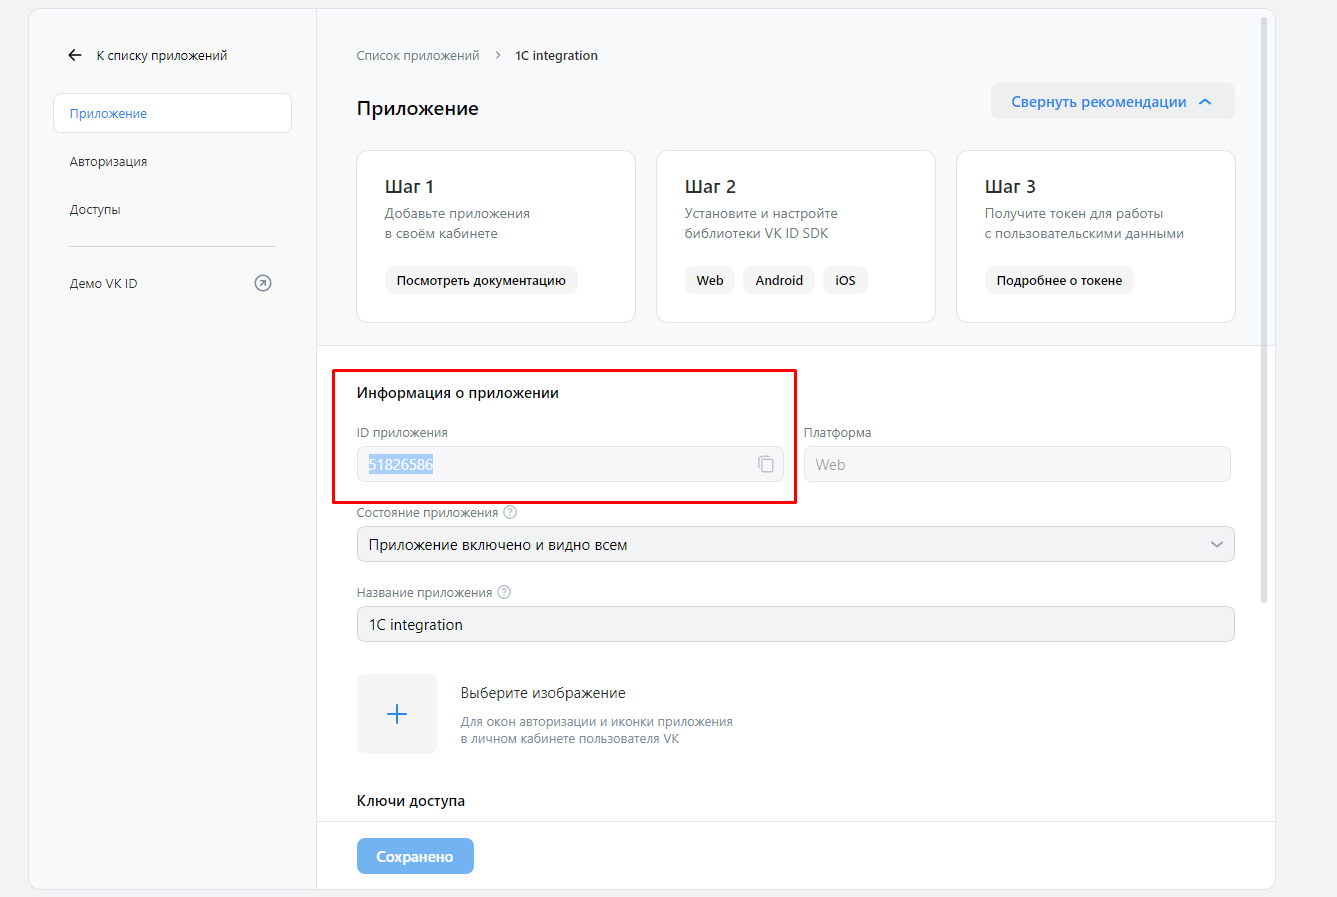Open Состояние приложения dropdown
This screenshot has width=1337, height=897.
point(796,544)
